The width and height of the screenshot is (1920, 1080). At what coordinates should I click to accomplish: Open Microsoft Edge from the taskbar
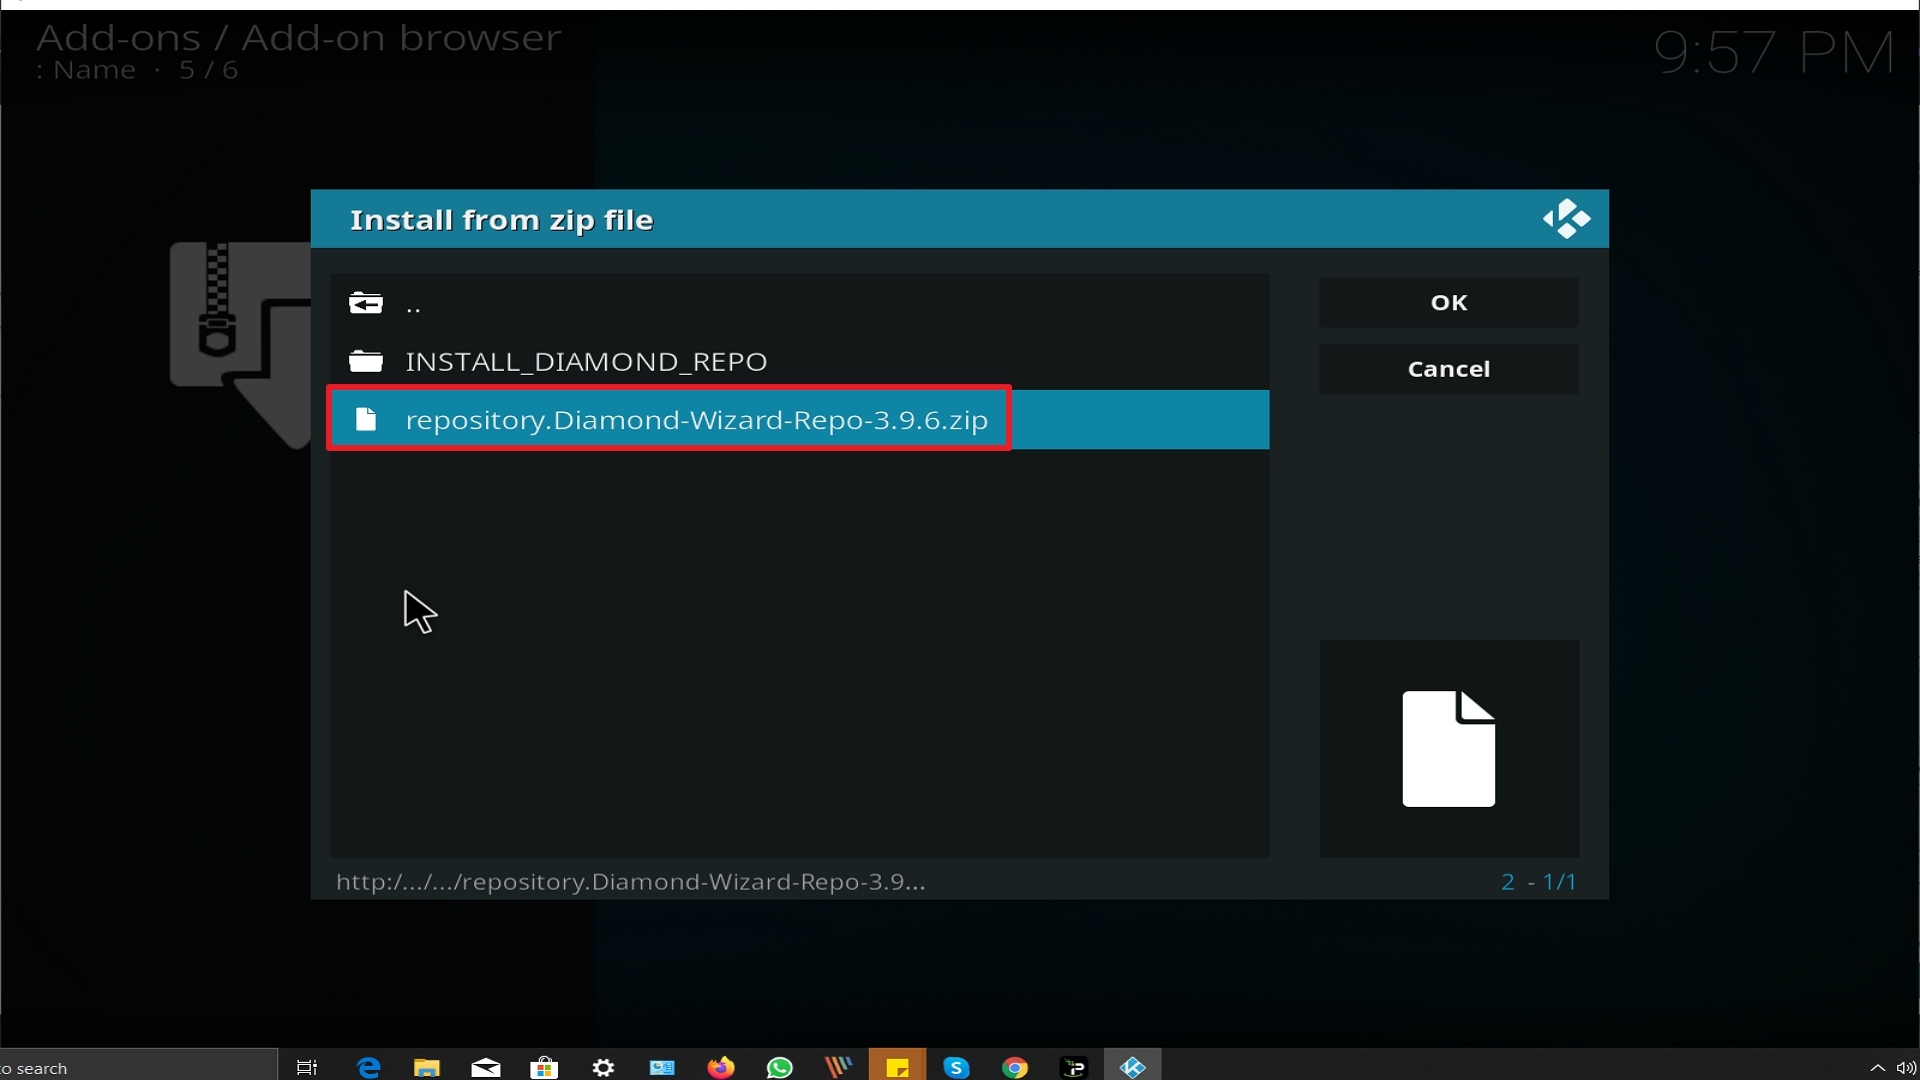pos(369,1067)
